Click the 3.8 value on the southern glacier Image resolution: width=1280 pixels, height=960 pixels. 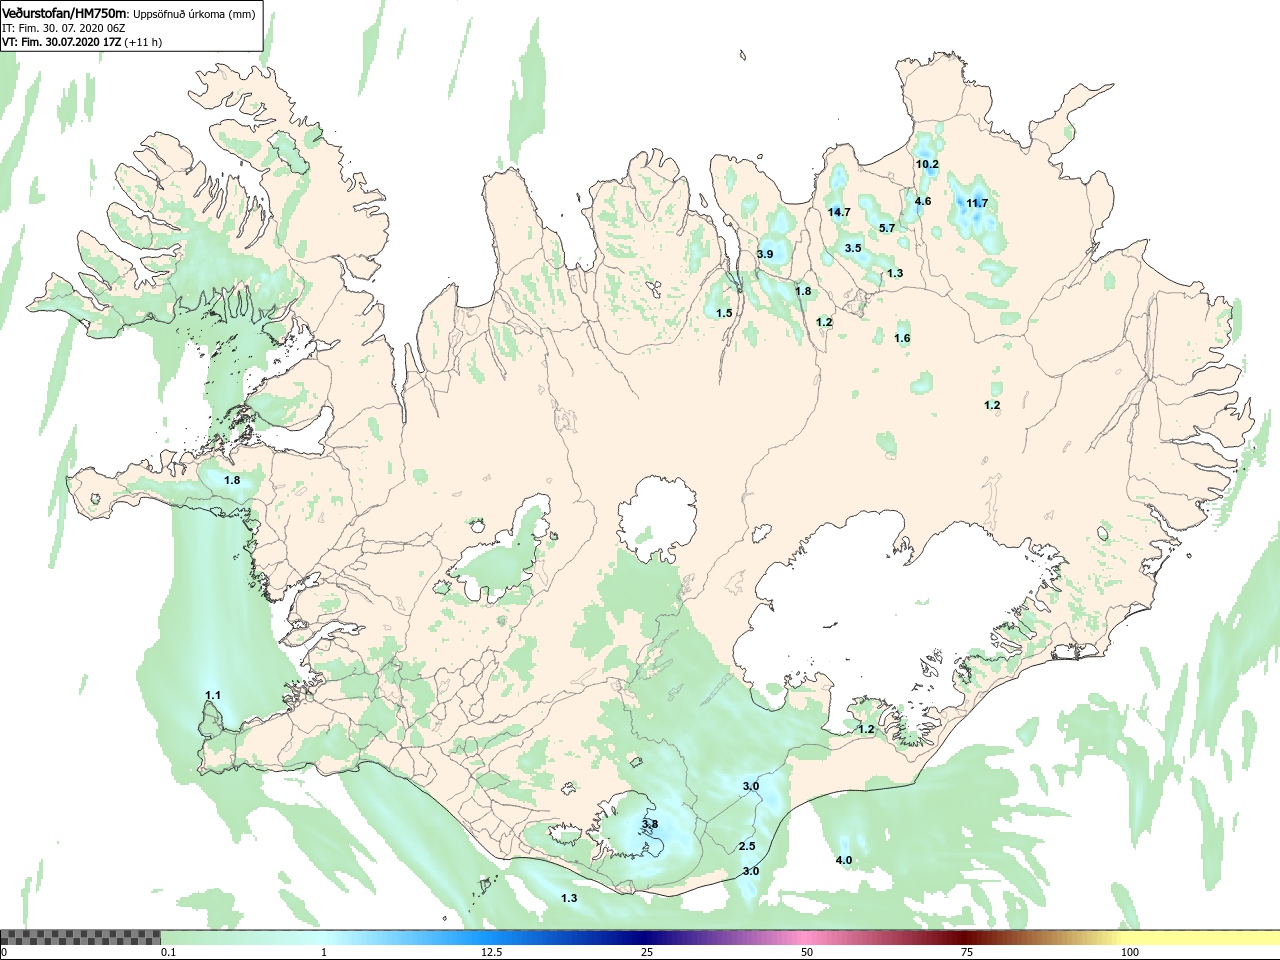tap(650, 824)
